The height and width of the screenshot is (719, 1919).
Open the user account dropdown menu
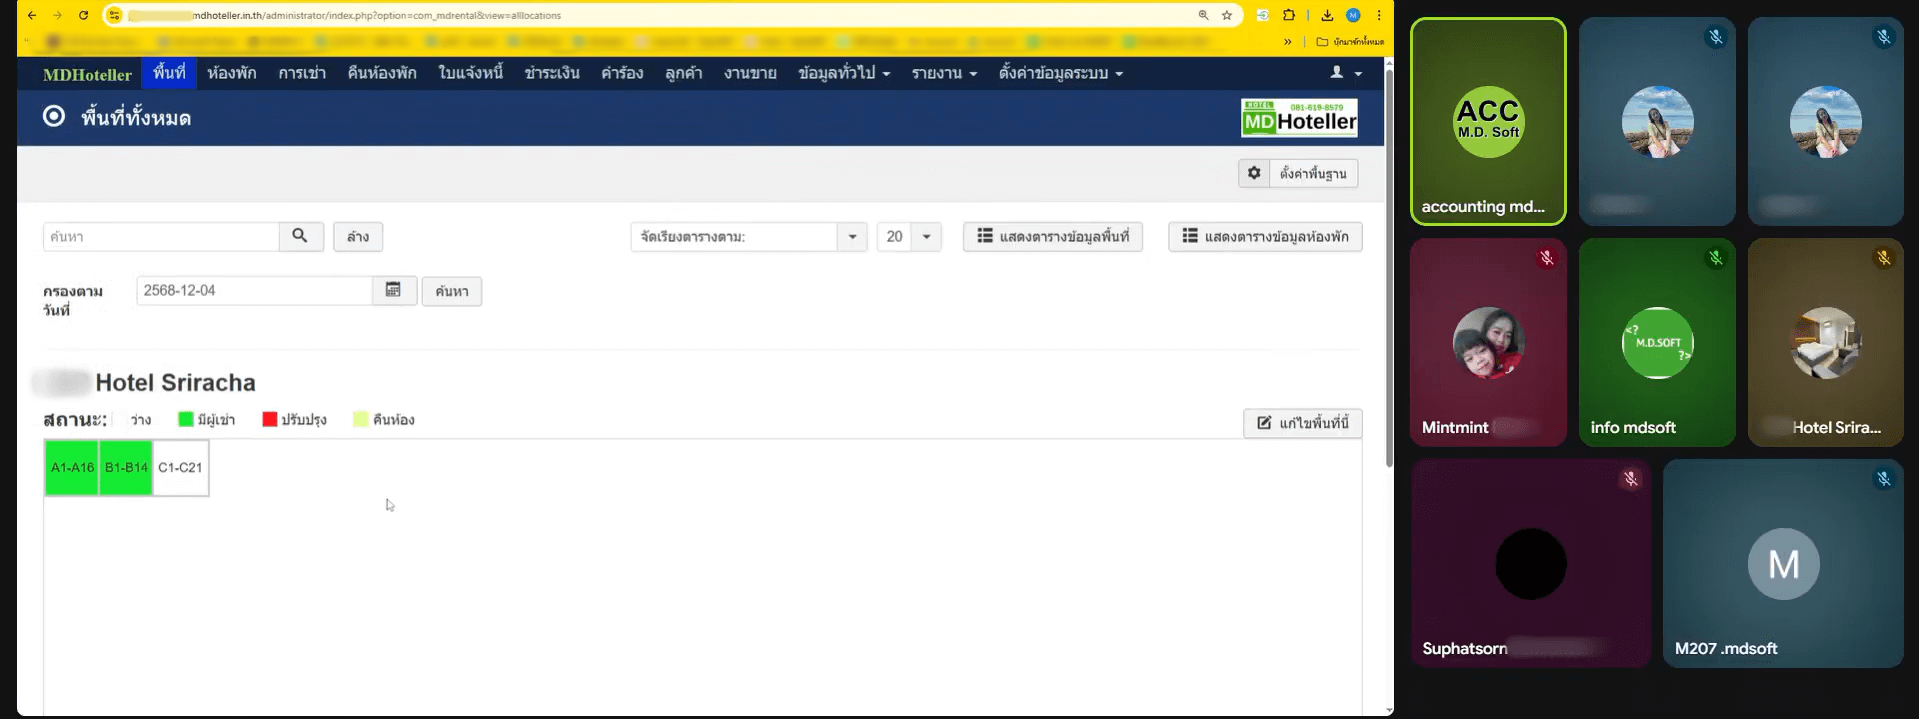(1346, 73)
